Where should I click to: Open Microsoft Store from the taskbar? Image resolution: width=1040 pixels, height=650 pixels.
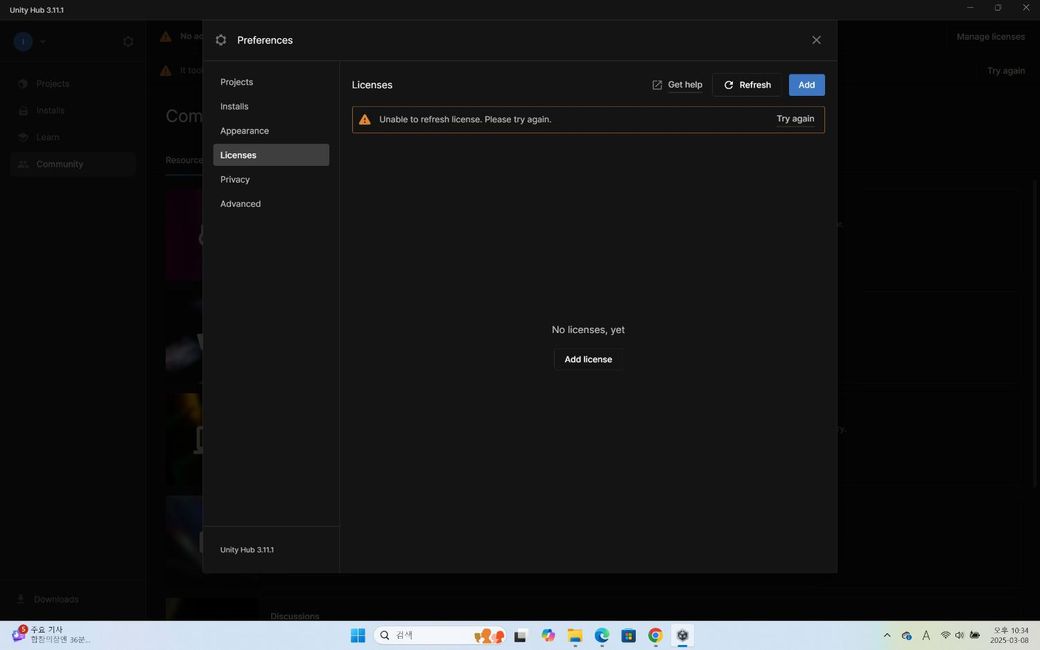click(x=628, y=635)
